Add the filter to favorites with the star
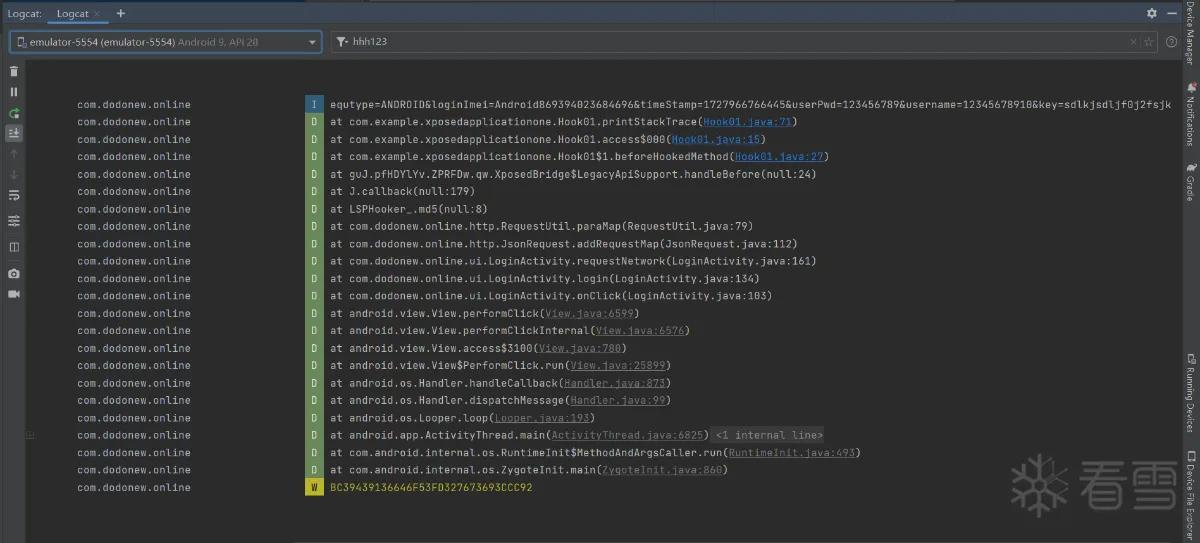The image size is (1200, 543). click(x=1149, y=42)
